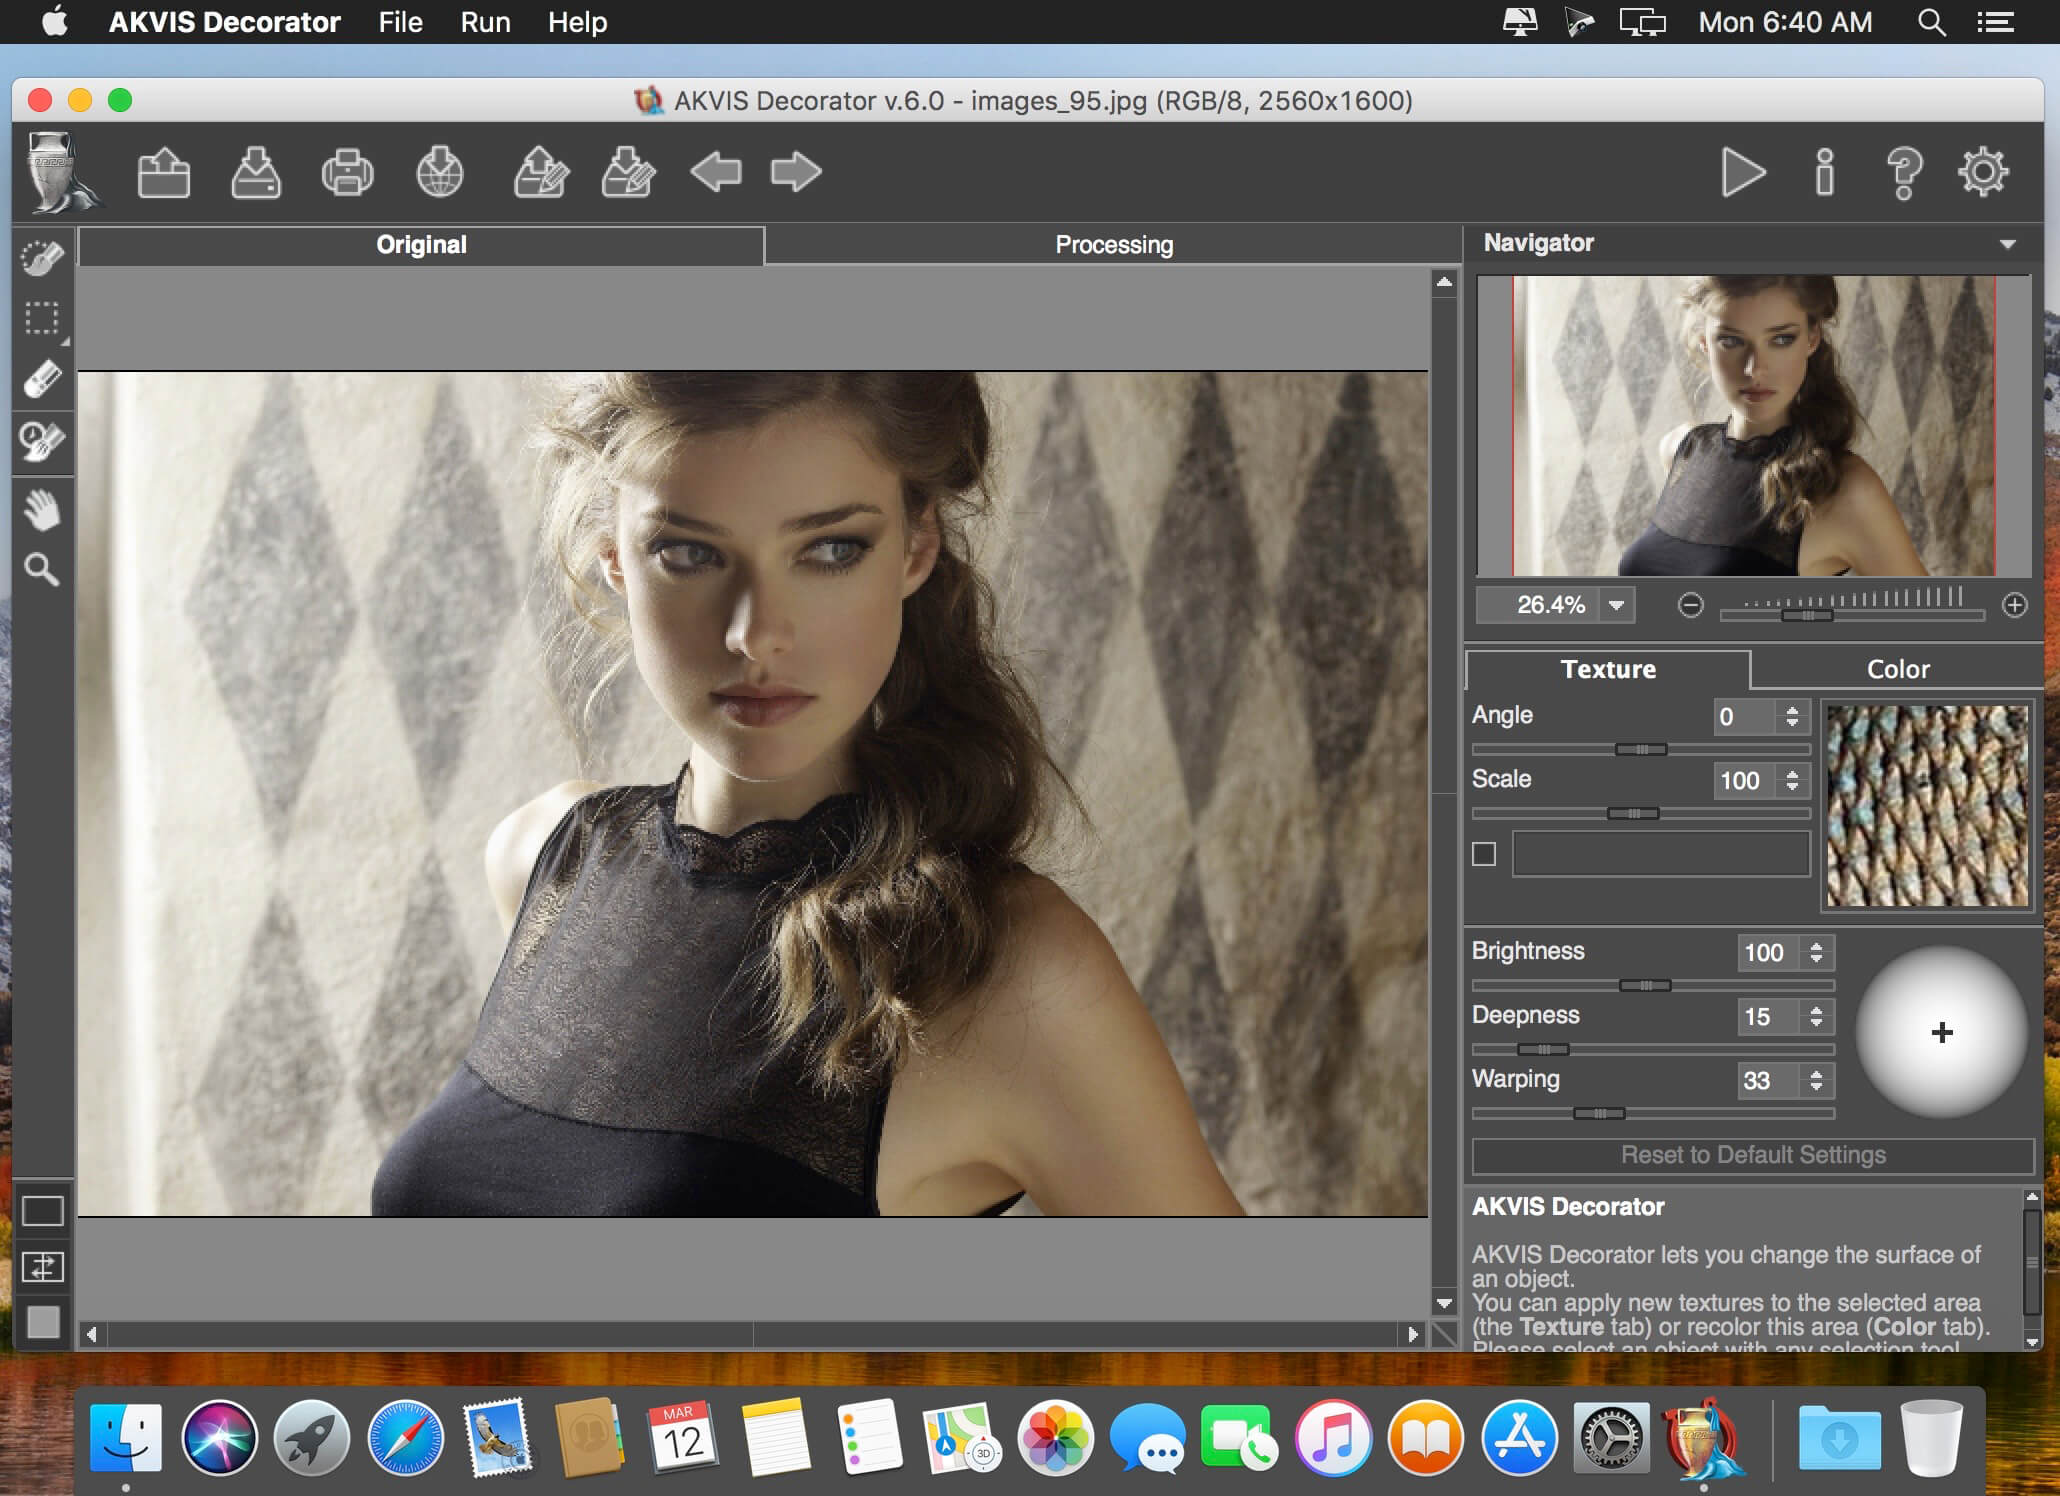Open the Help question mark icon

1904,173
